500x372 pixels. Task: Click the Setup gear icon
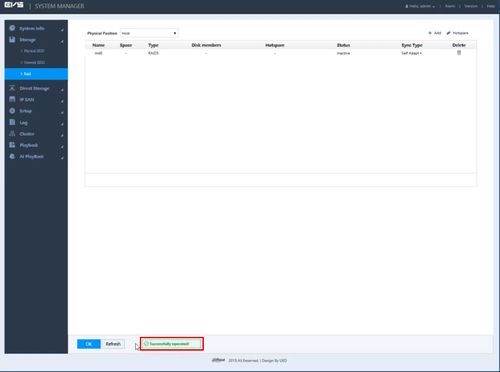click(12, 111)
